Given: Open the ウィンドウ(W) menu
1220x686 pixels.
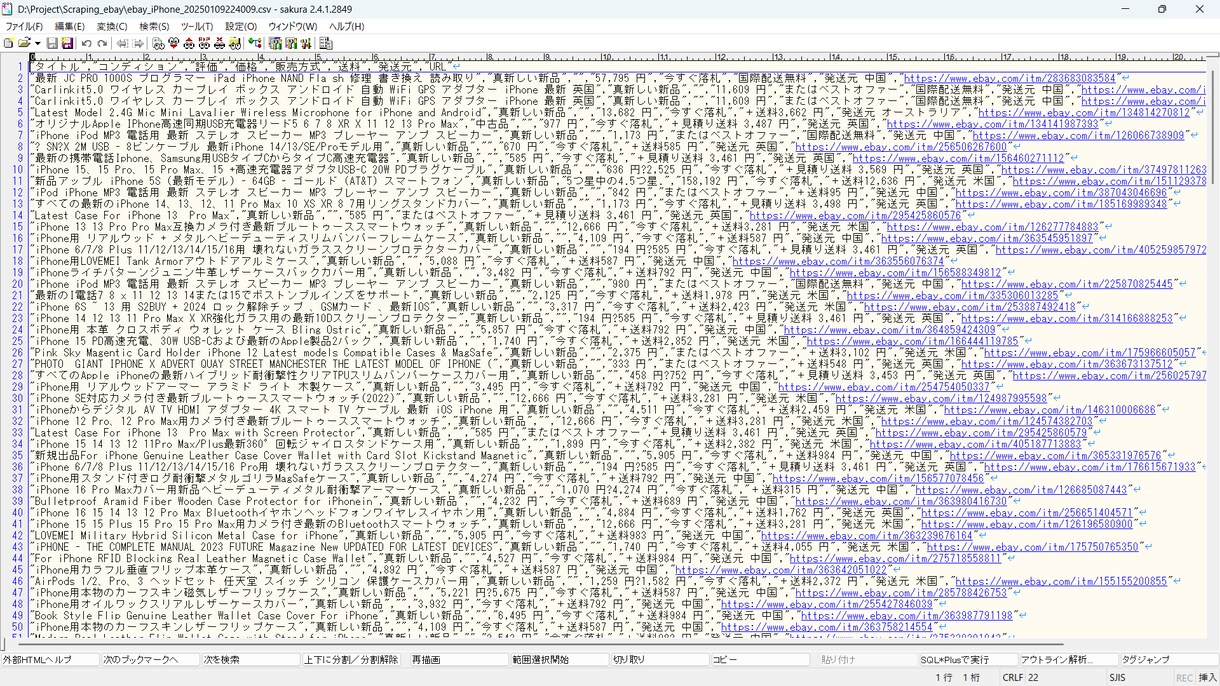Looking at the screenshot, I should pyautogui.click(x=292, y=27).
